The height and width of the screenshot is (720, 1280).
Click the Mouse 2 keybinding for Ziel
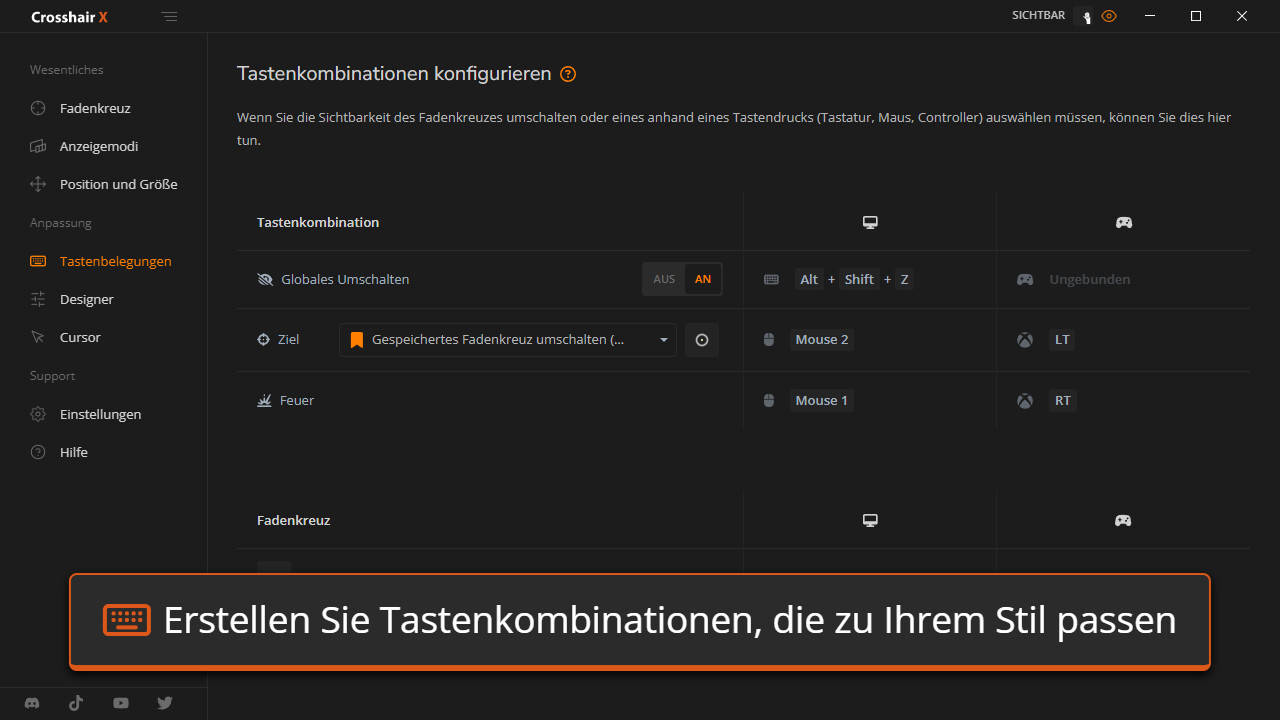(821, 340)
